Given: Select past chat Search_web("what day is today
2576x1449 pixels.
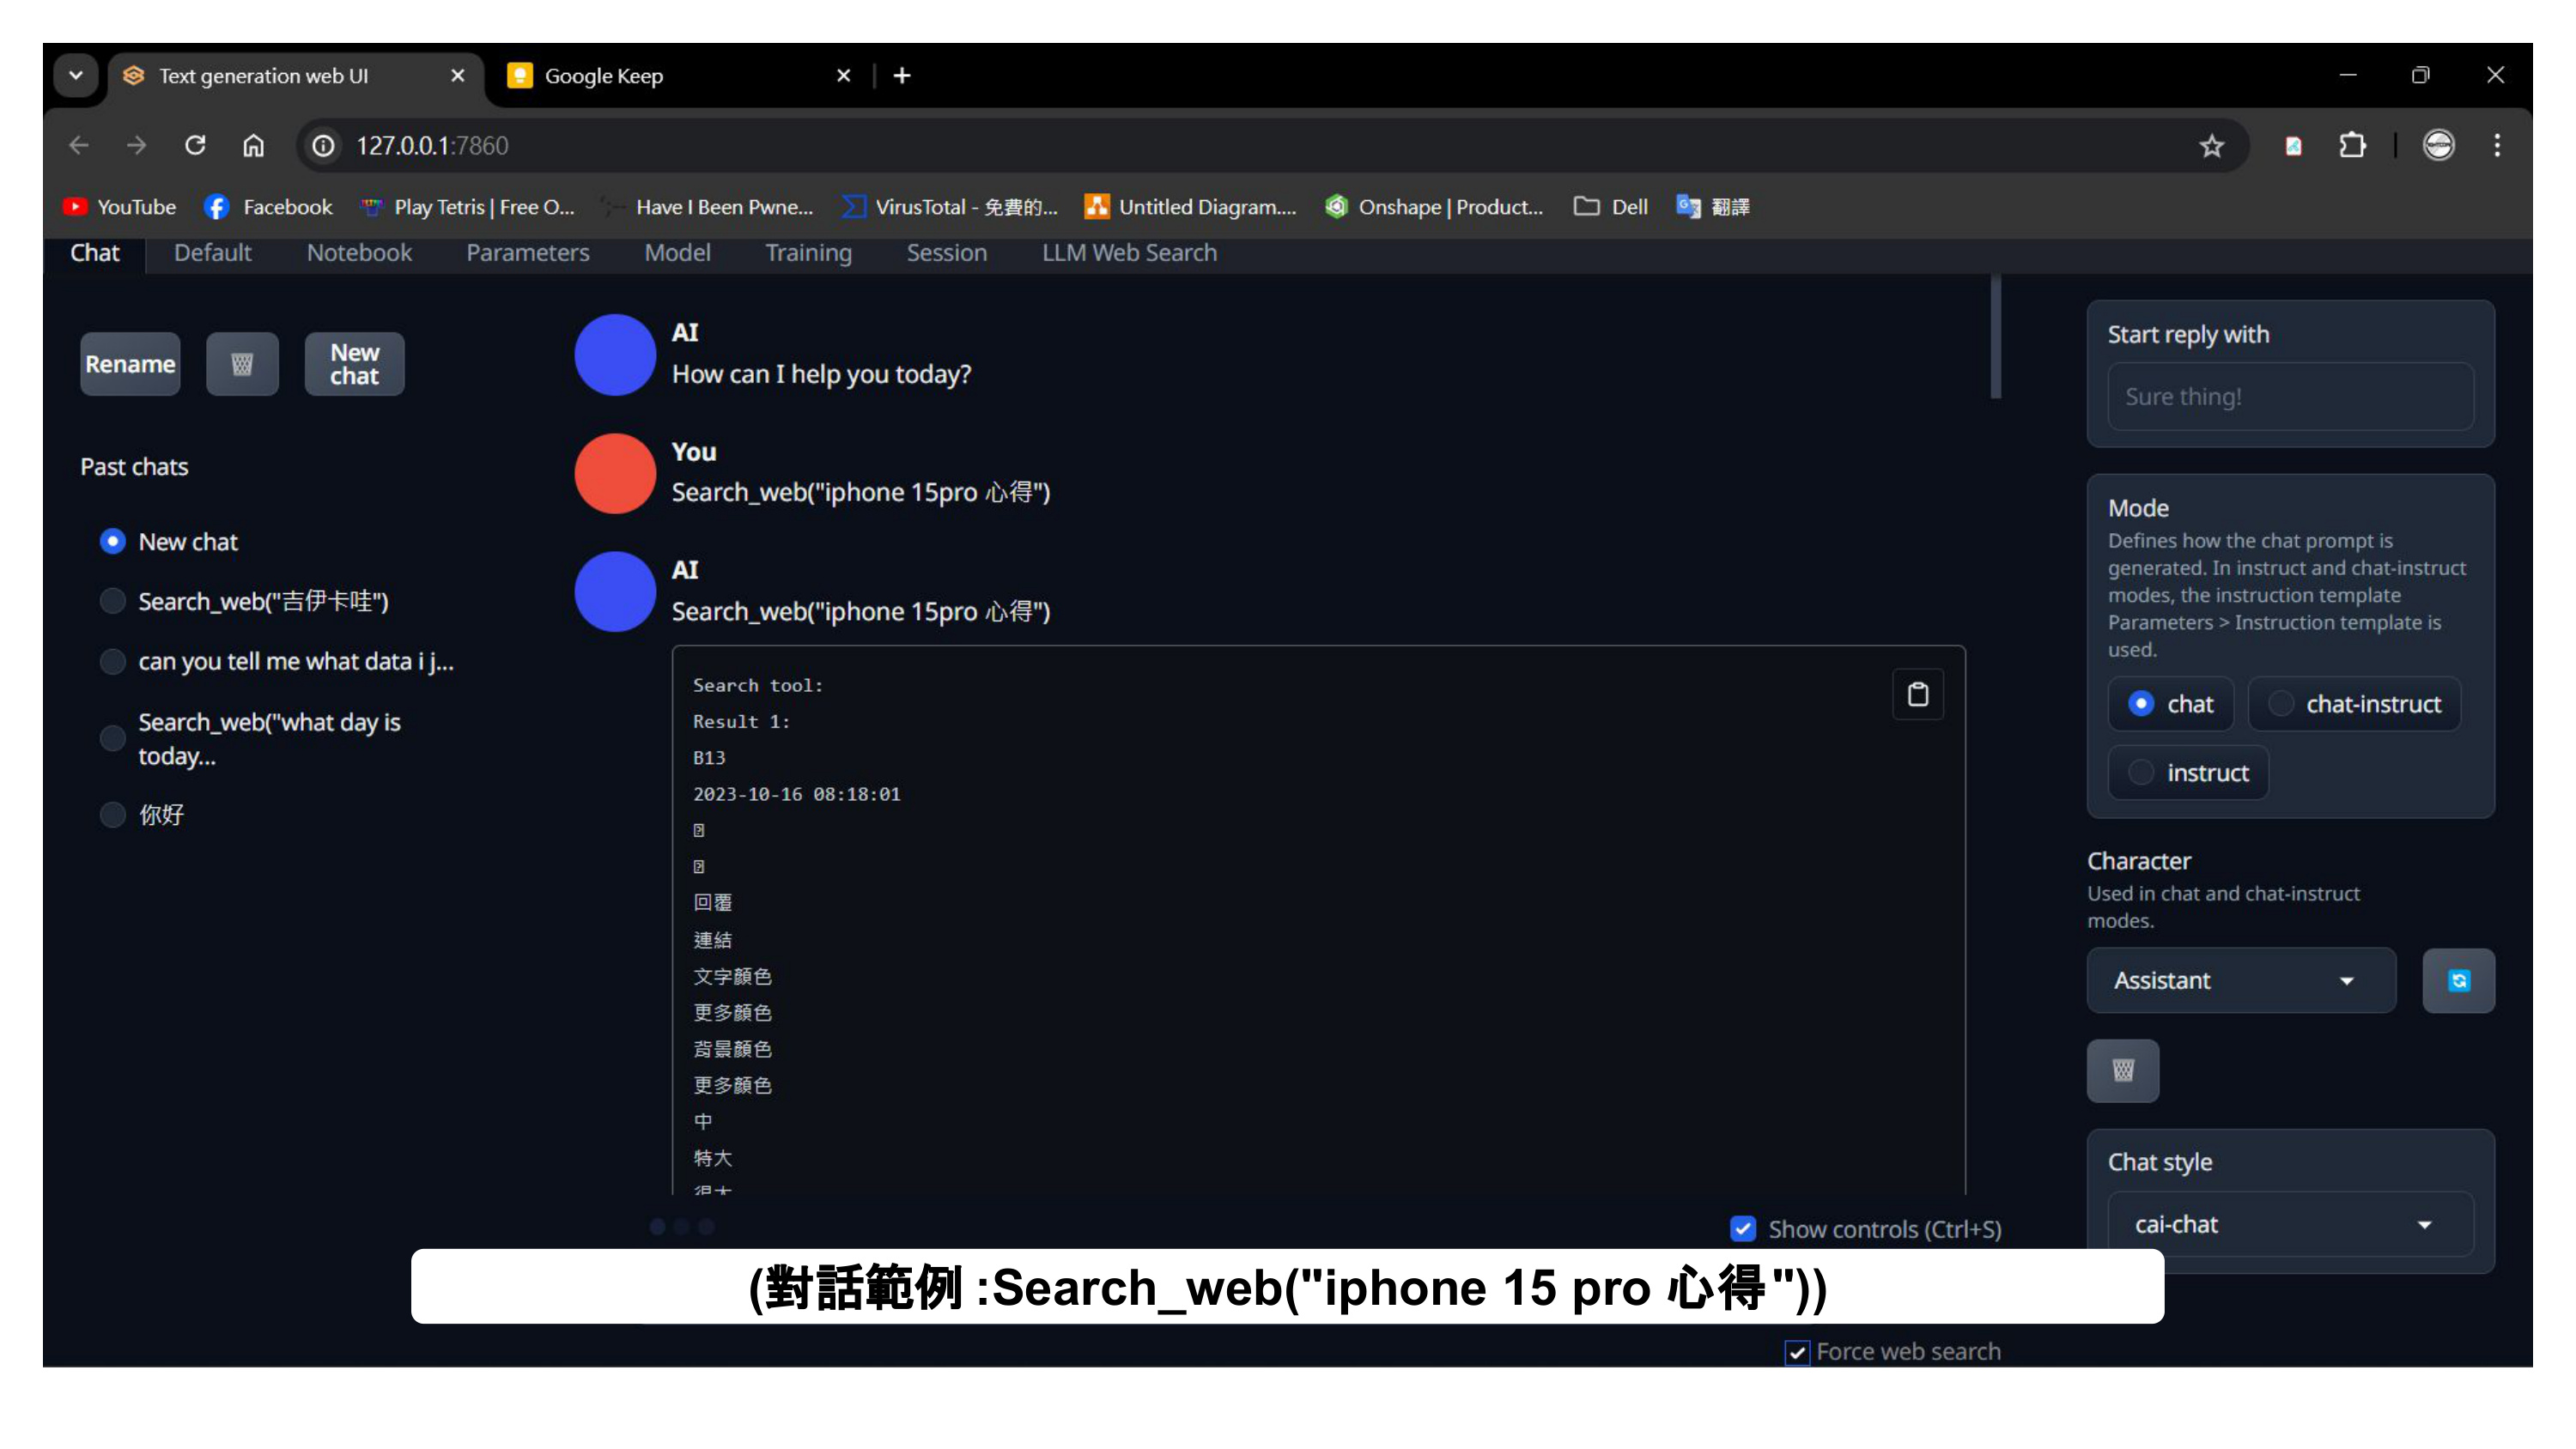Looking at the screenshot, I should coord(250,739).
